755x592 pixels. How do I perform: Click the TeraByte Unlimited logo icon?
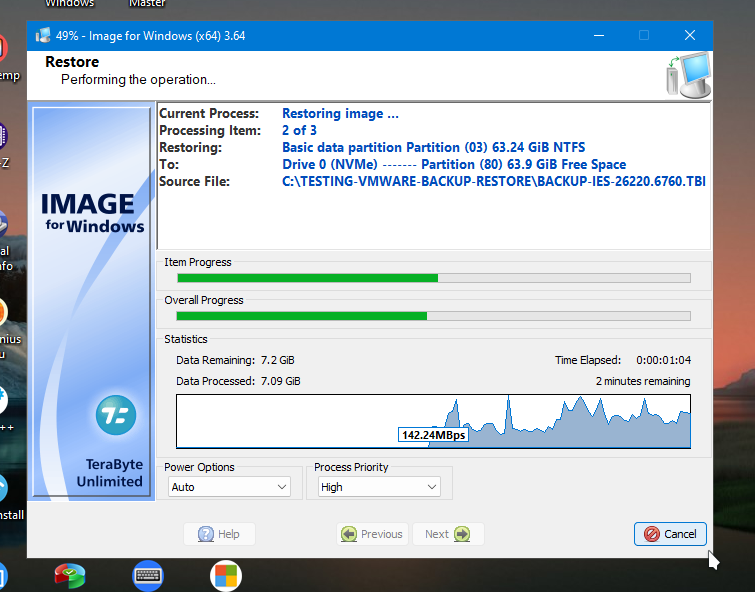click(116, 415)
